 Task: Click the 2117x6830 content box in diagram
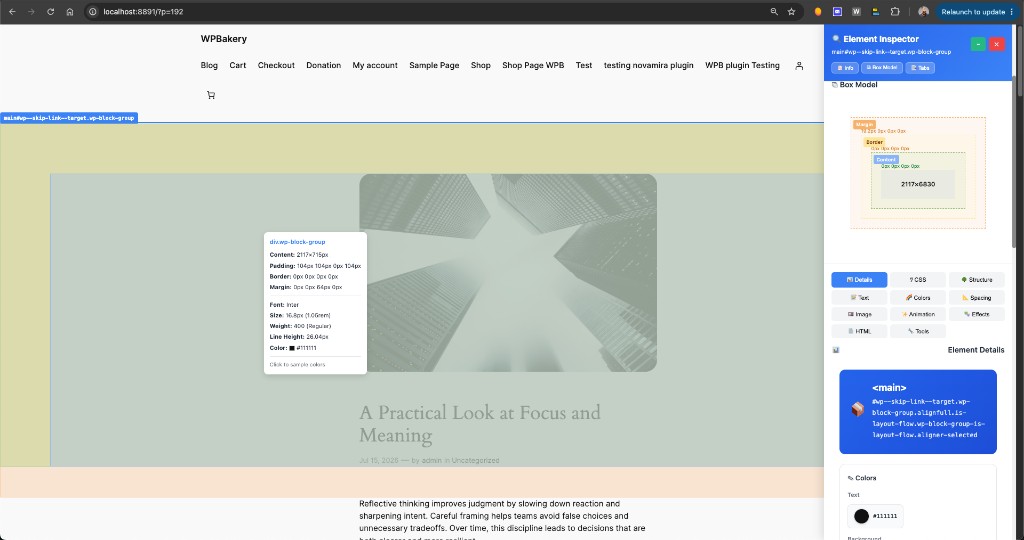pyautogui.click(x=918, y=184)
